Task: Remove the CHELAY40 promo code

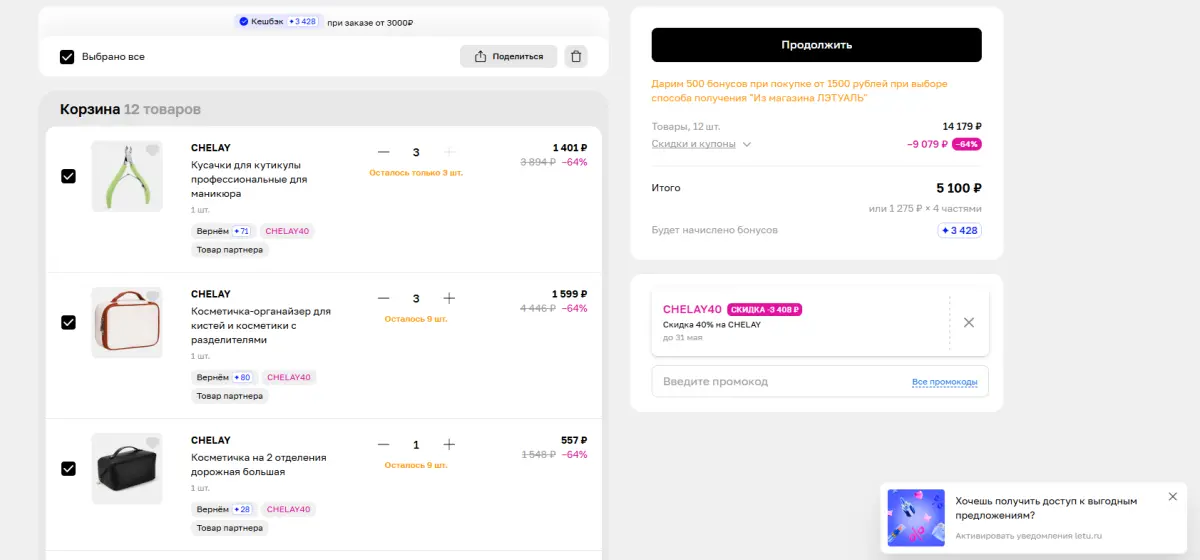Action: (x=968, y=322)
